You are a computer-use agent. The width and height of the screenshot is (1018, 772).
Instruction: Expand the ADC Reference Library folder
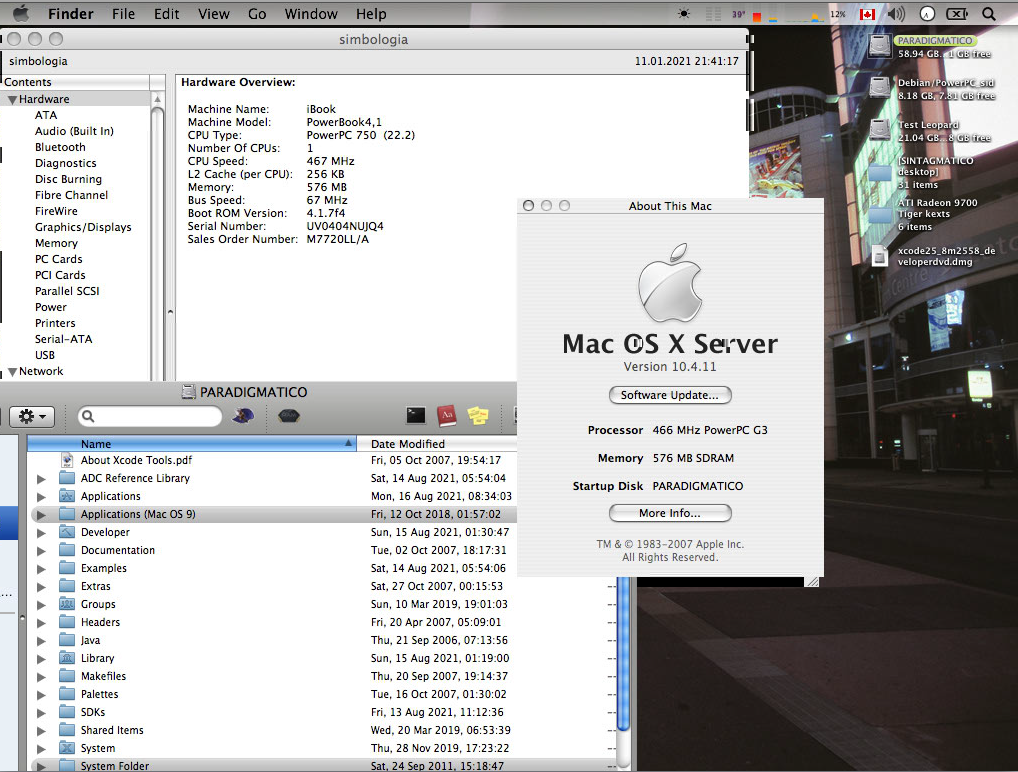point(42,479)
